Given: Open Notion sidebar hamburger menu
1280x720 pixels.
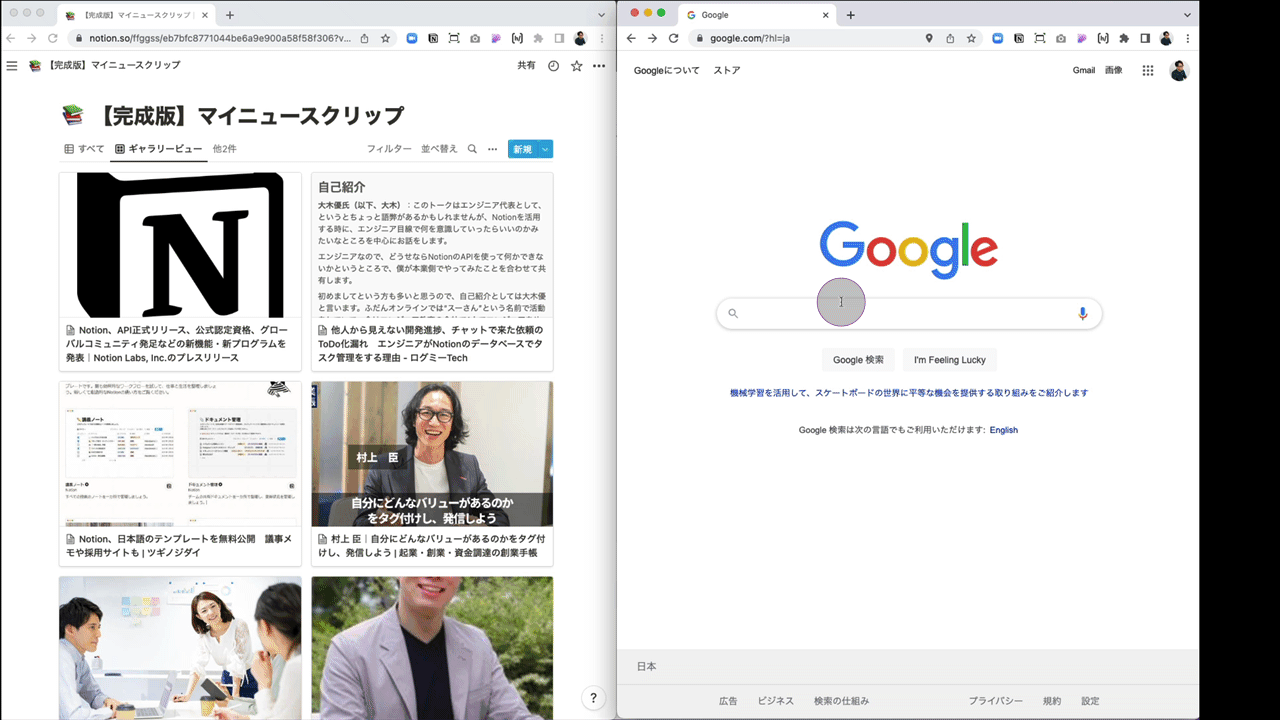Looking at the screenshot, I should pos(12,65).
